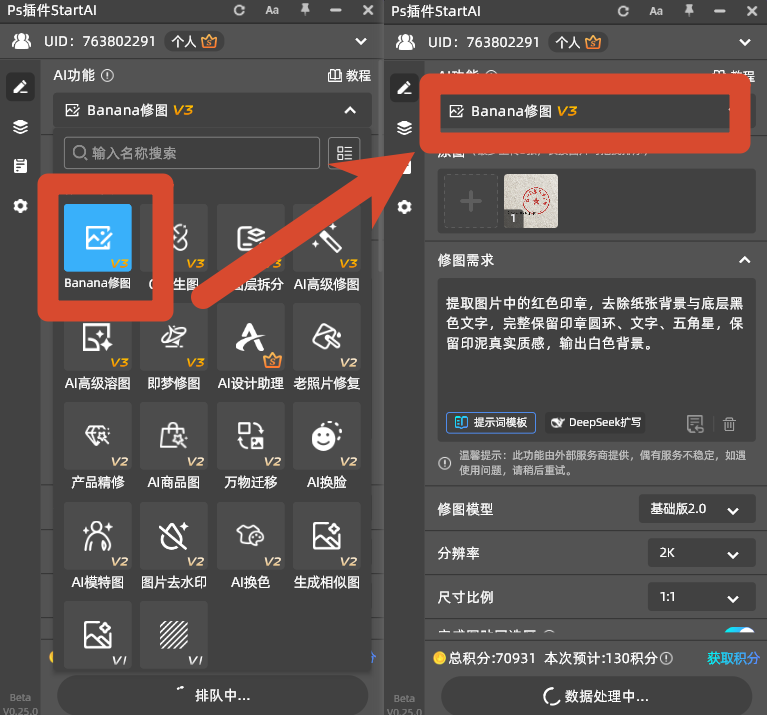Refresh the left StartAI panel
The height and width of the screenshot is (715, 767).
click(x=239, y=10)
